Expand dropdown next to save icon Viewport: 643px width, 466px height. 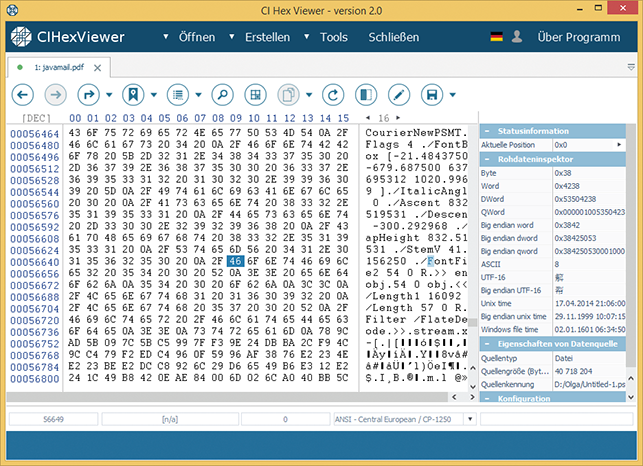(453, 95)
